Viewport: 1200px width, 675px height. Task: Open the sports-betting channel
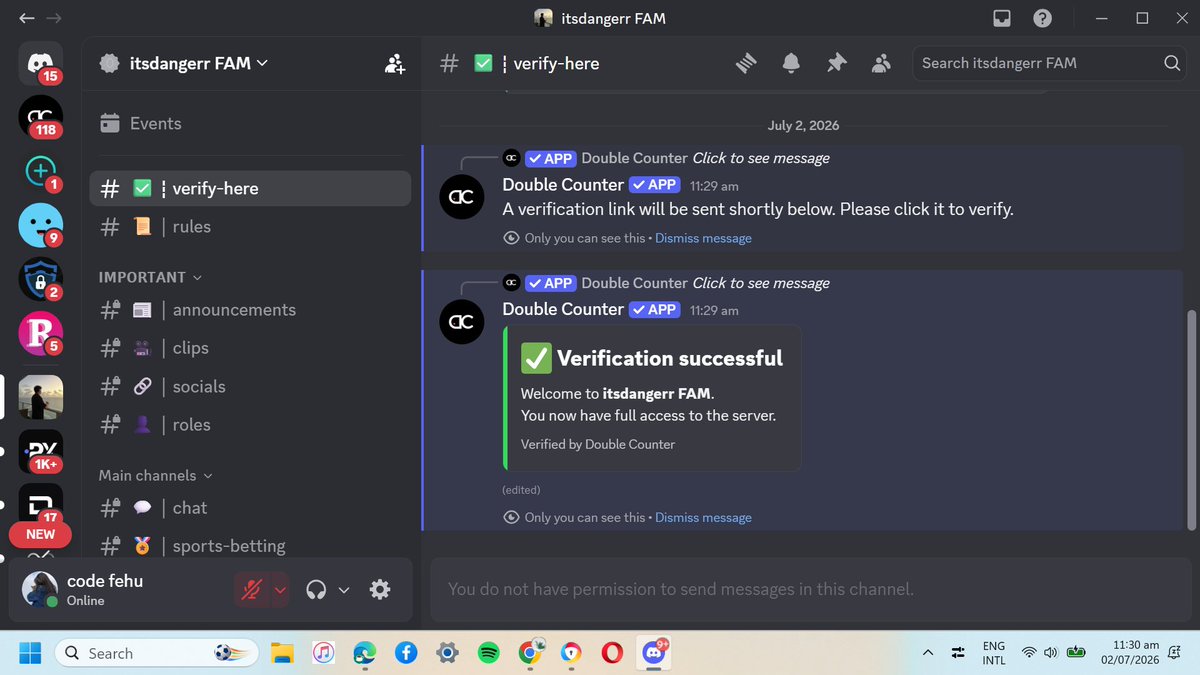click(x=250, y=545)
